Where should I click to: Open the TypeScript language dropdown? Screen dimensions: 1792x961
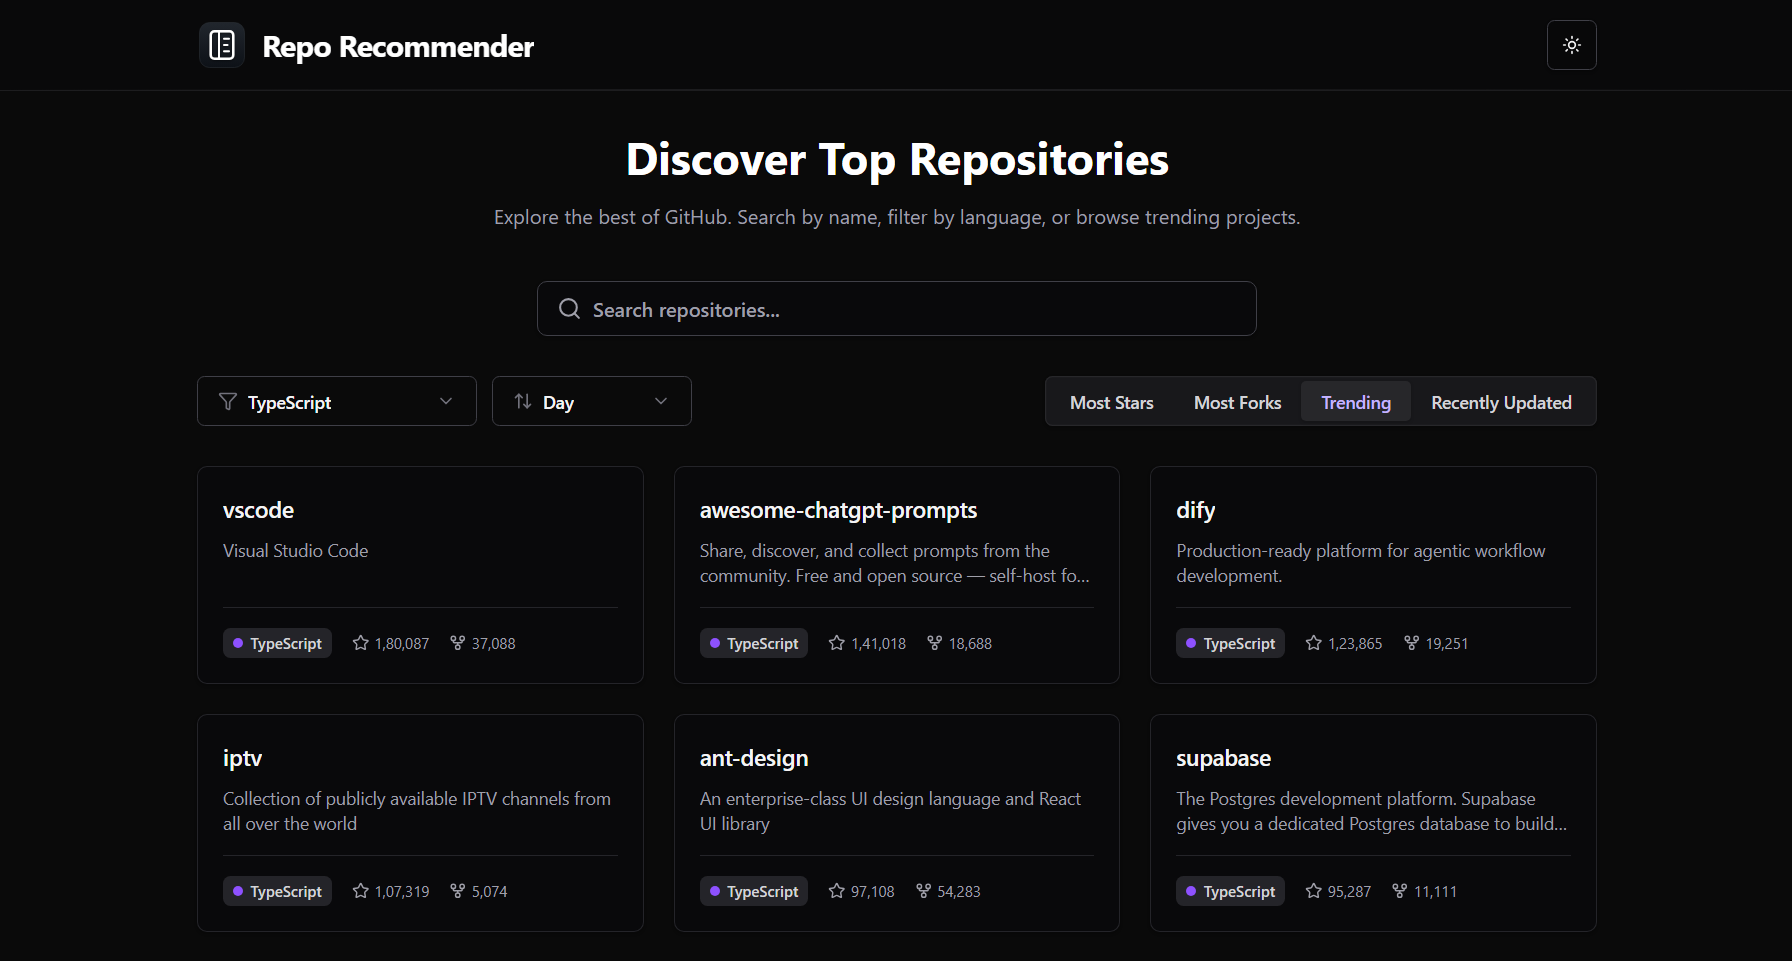click(x=336, y=401)
